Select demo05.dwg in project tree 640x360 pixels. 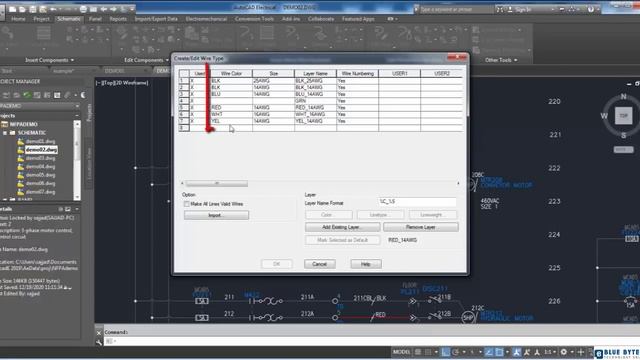coord(40,175)
